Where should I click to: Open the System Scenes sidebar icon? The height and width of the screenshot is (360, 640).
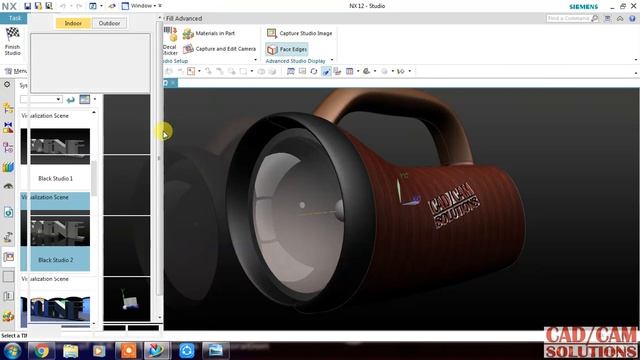click(x=9, y=257)
